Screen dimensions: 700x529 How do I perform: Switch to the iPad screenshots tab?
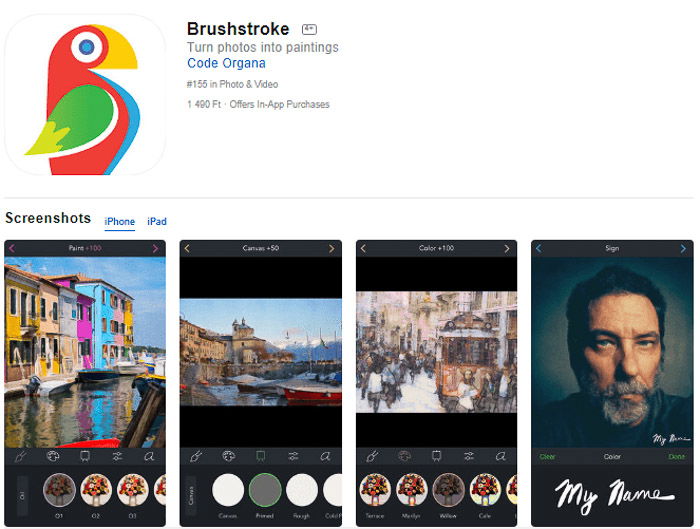157,221
